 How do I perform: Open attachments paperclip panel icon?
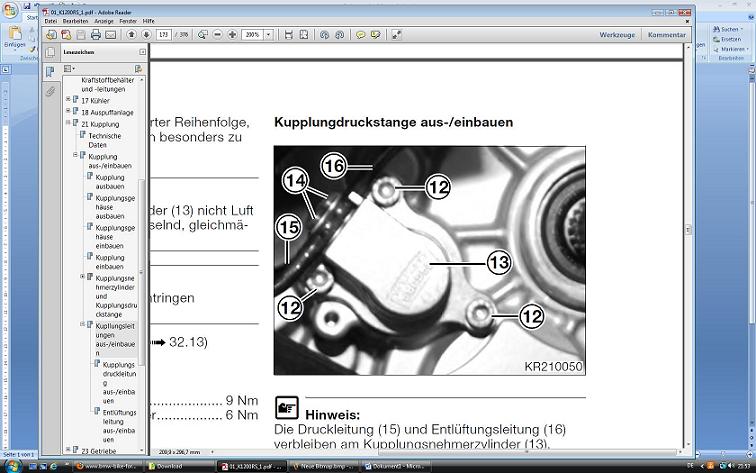(50, 92)
